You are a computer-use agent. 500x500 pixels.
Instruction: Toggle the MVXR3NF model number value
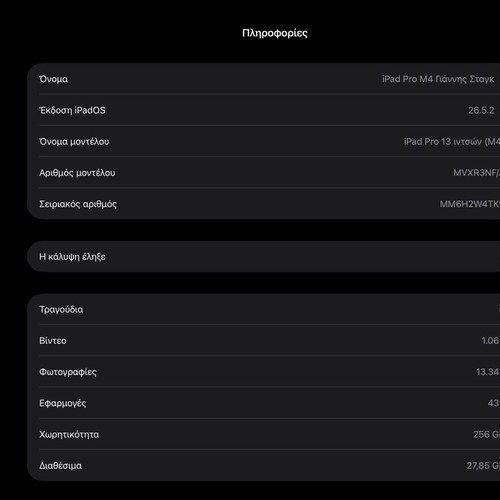477,173
